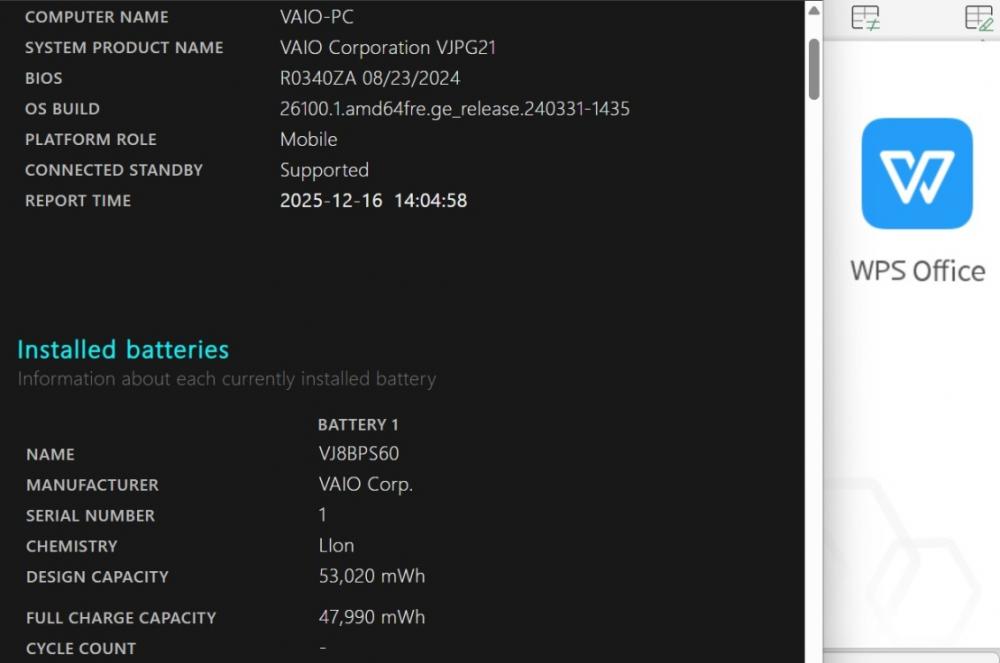Click the battery chemistry value LIon
The height and width of the screenshot is (663, 1000).
[336, 546]
